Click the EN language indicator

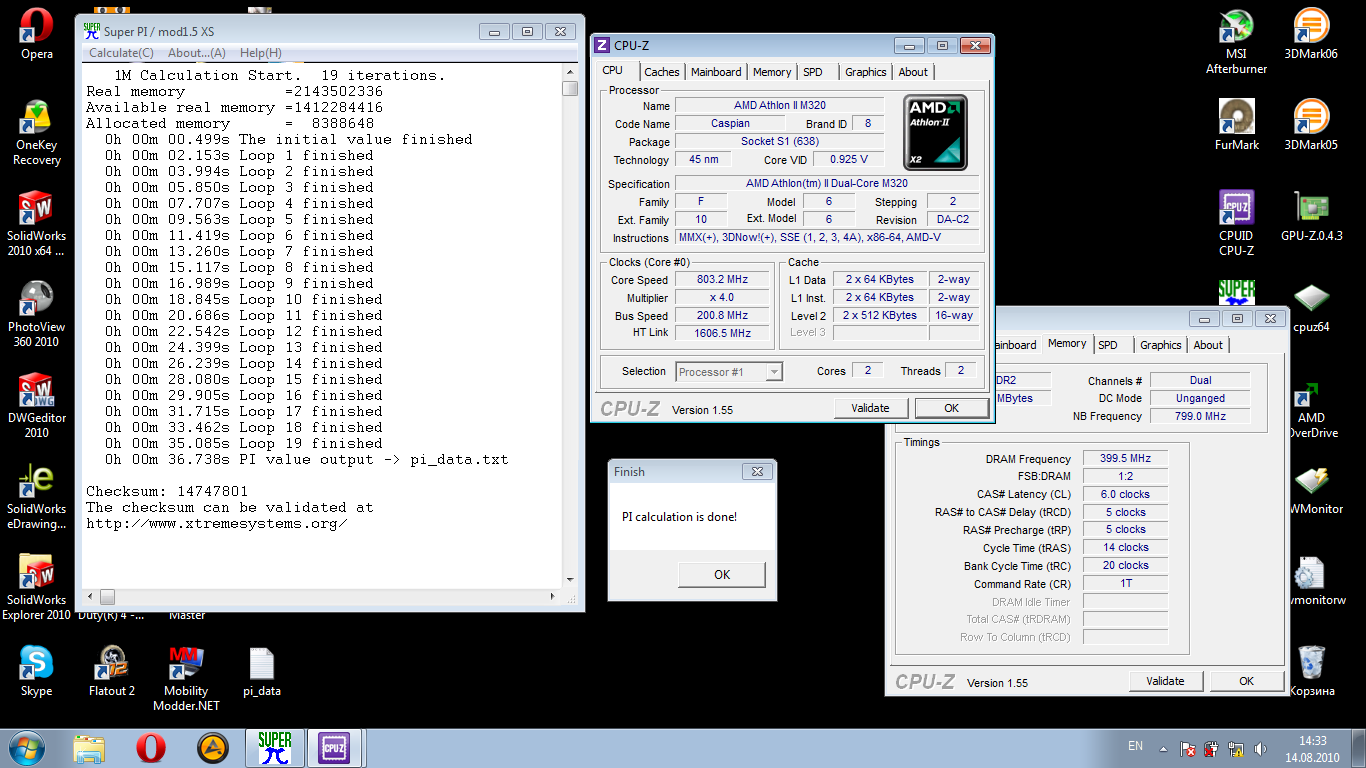click(x=1135, y=746)
